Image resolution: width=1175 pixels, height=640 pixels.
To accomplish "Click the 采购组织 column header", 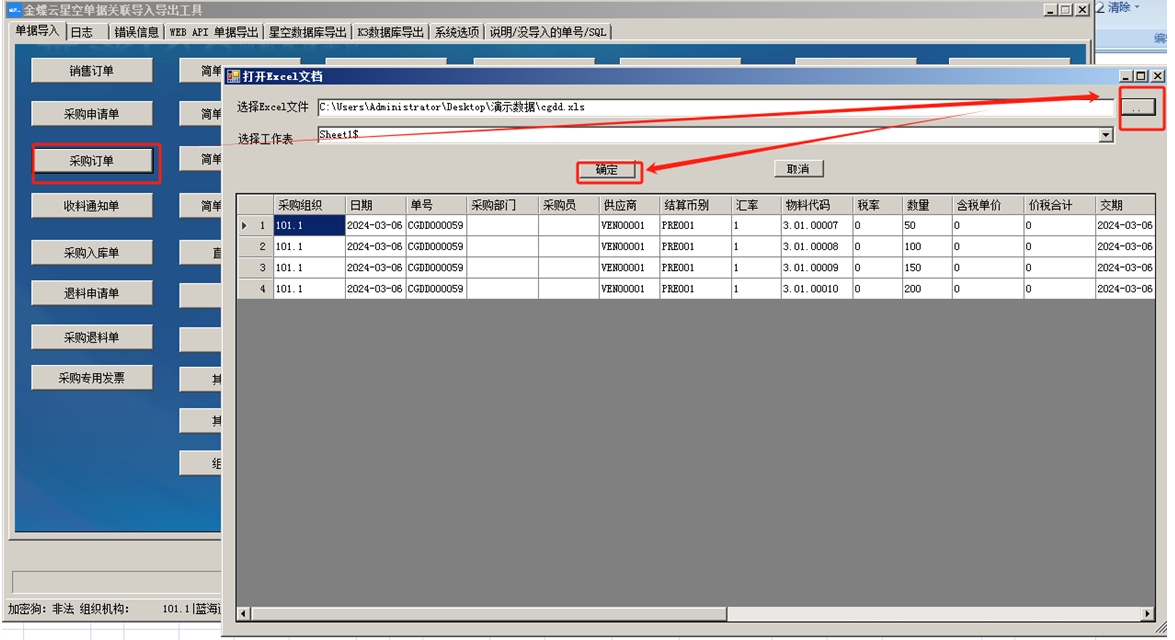I will pyautogui.click(x=309, y=205).
